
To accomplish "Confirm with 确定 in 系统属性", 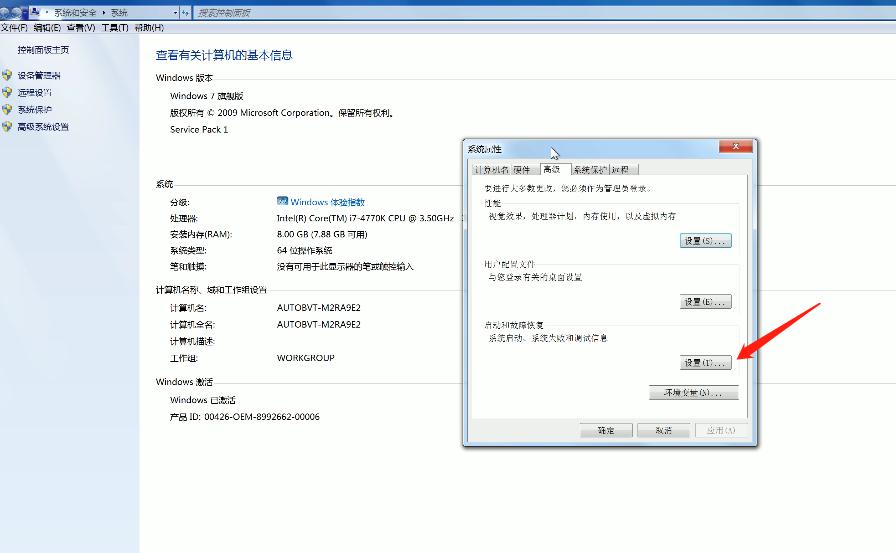I will pos(606,430).
